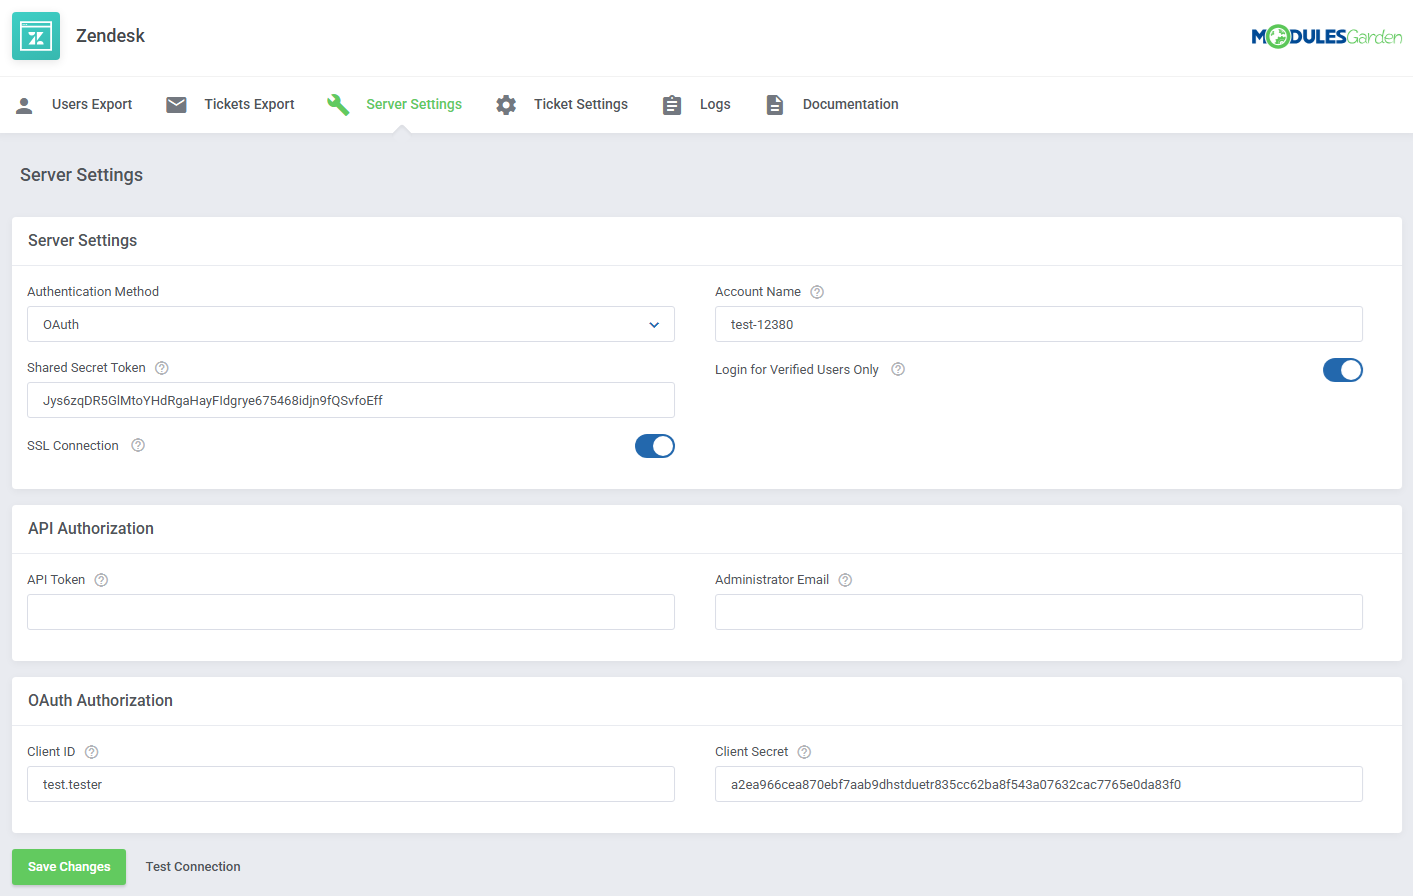Click inside the API Token field

pyautogui.click(x=350, y=612)
